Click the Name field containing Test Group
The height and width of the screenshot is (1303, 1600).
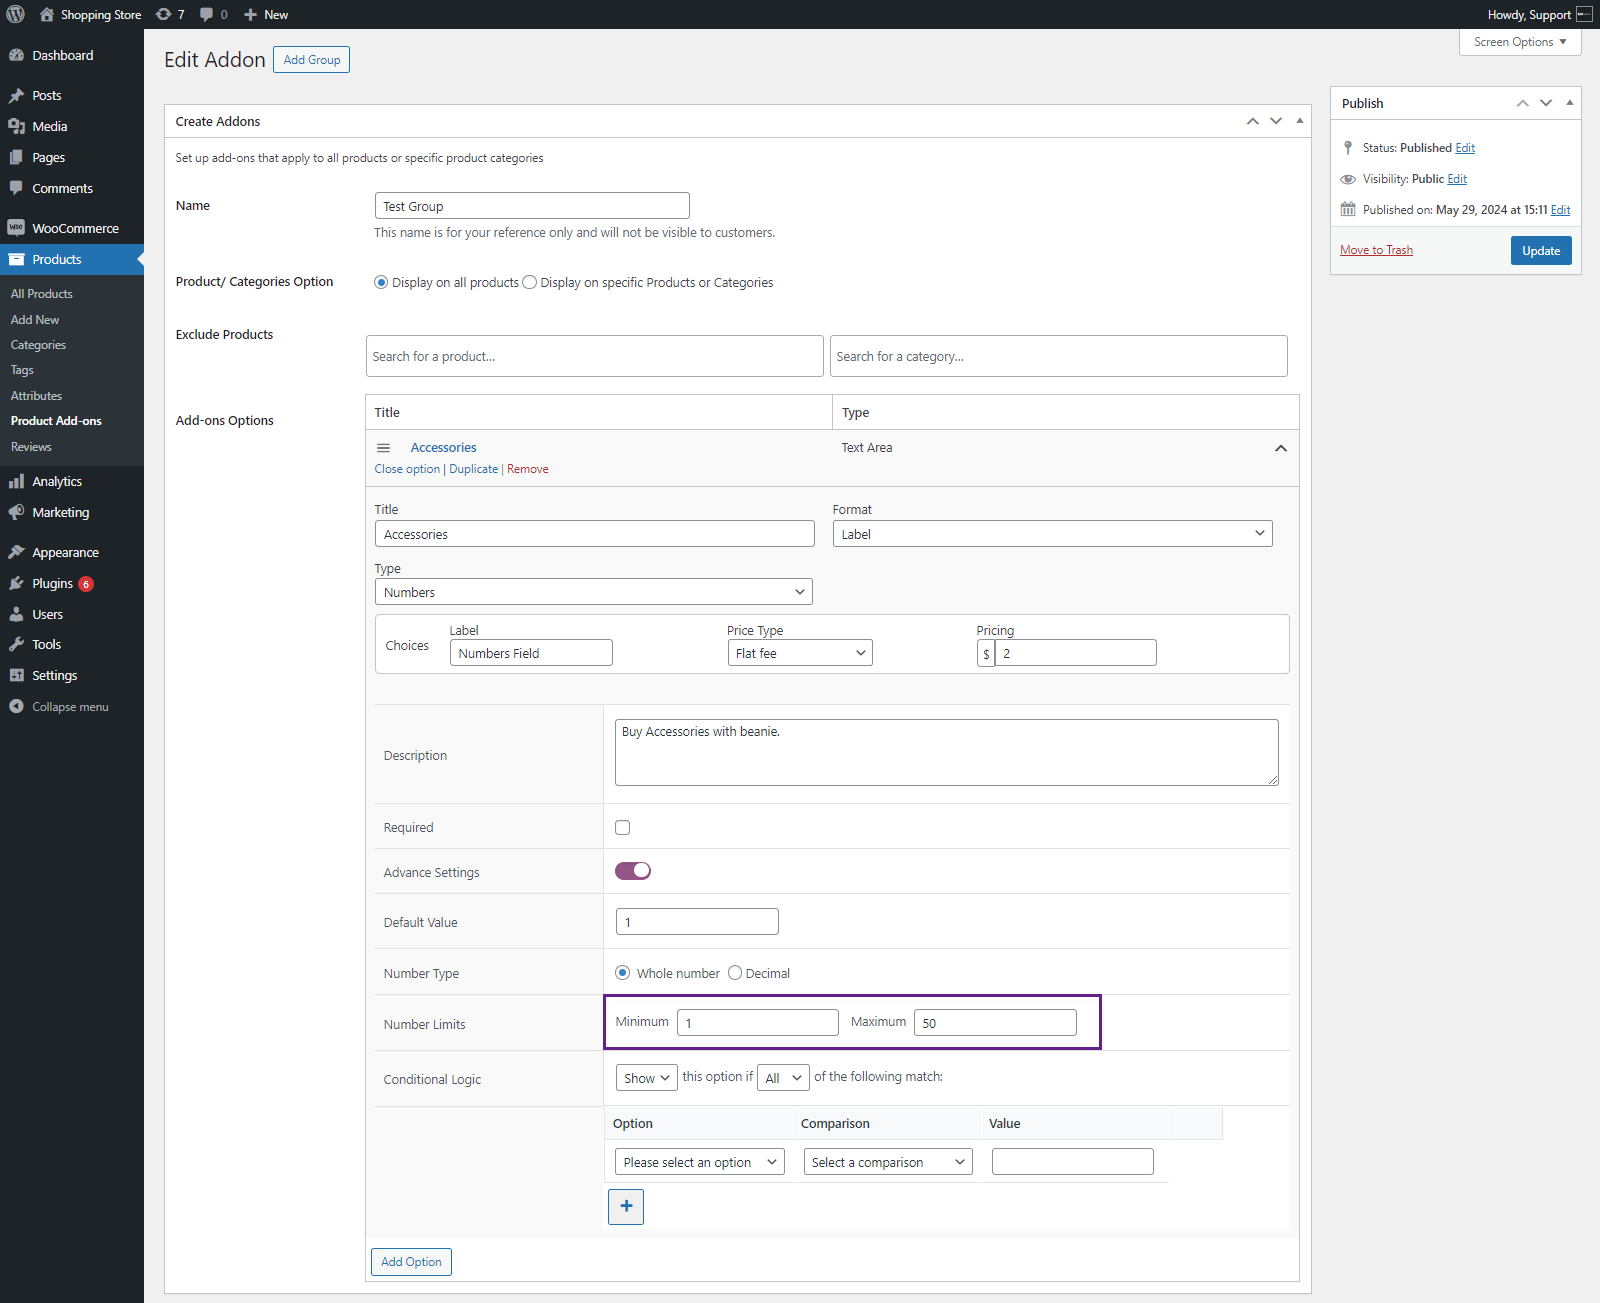(532, 206)
